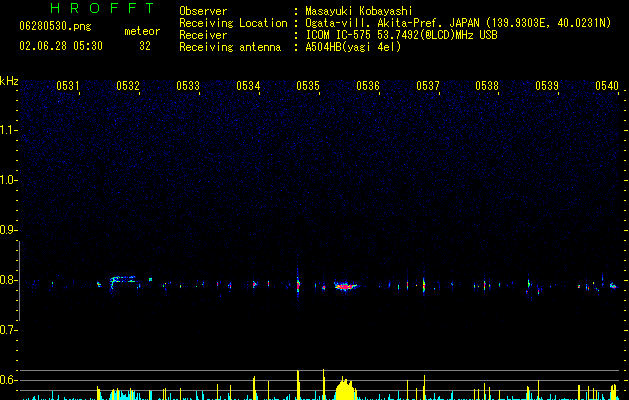Click the 0540 time marker
This screenshot has height=400, width=629.
[607, 86]
